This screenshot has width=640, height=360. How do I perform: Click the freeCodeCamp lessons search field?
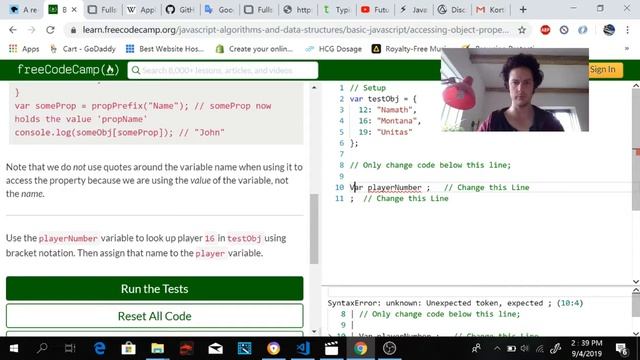223,70
